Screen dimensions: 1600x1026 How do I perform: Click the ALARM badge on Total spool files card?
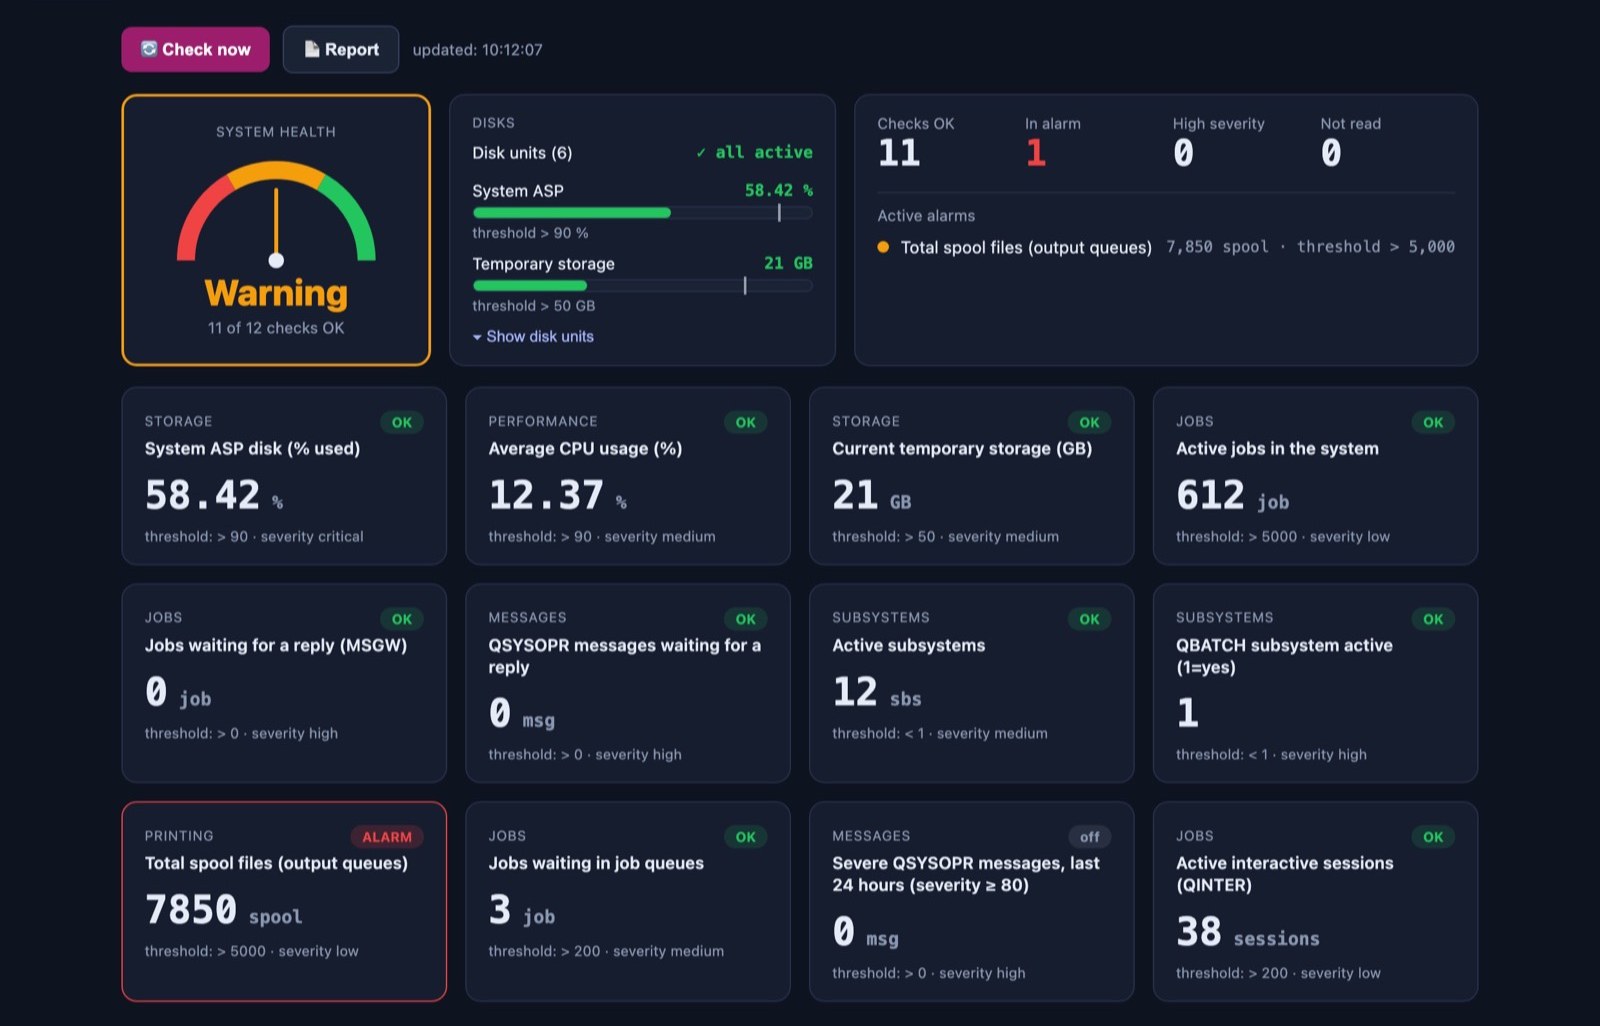click(387, 837)
